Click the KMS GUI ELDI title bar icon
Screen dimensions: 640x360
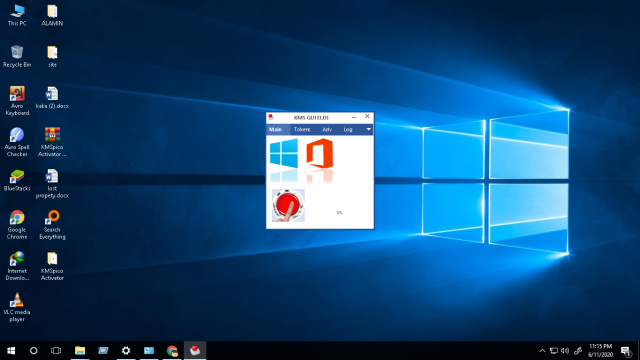click(271, 117)
